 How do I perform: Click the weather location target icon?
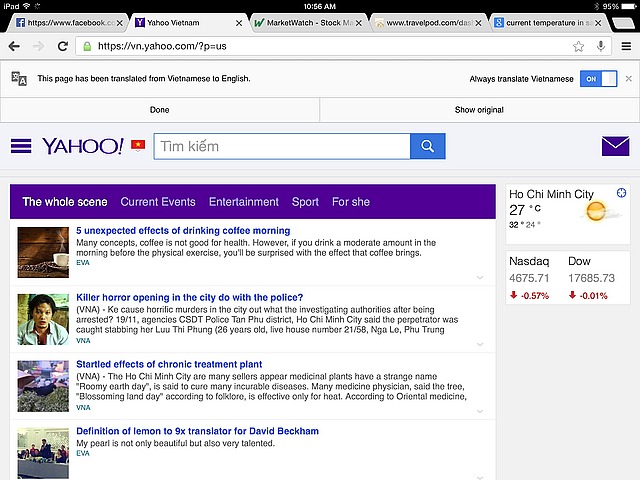coord(621,193)
